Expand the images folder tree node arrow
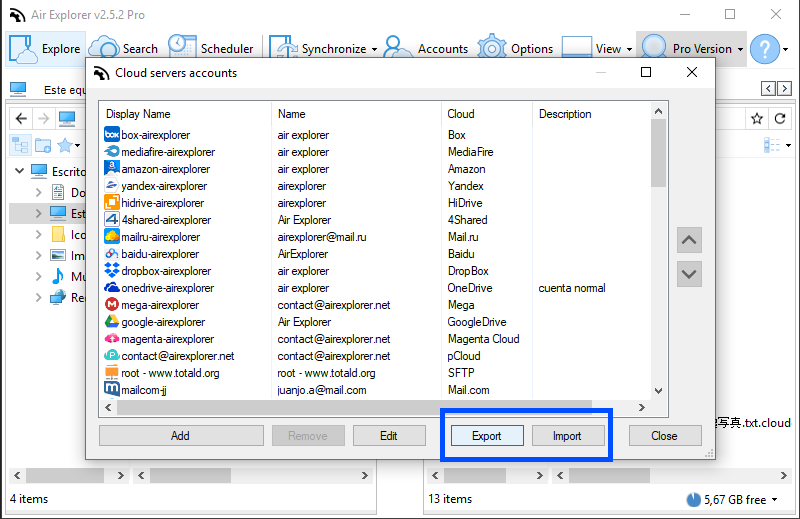Viewport: 800px width, 519px height. pyautogui.click(x=39, y=255)
